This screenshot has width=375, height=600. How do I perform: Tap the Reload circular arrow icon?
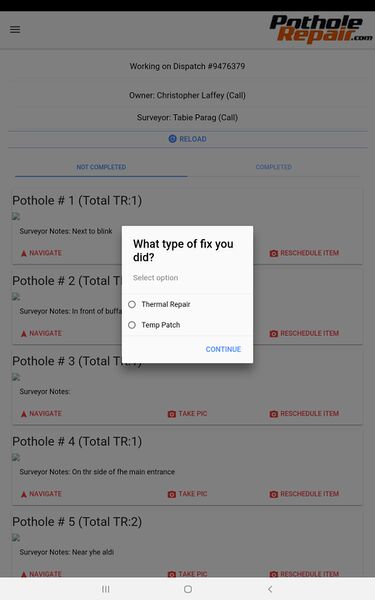coord(173,139)
